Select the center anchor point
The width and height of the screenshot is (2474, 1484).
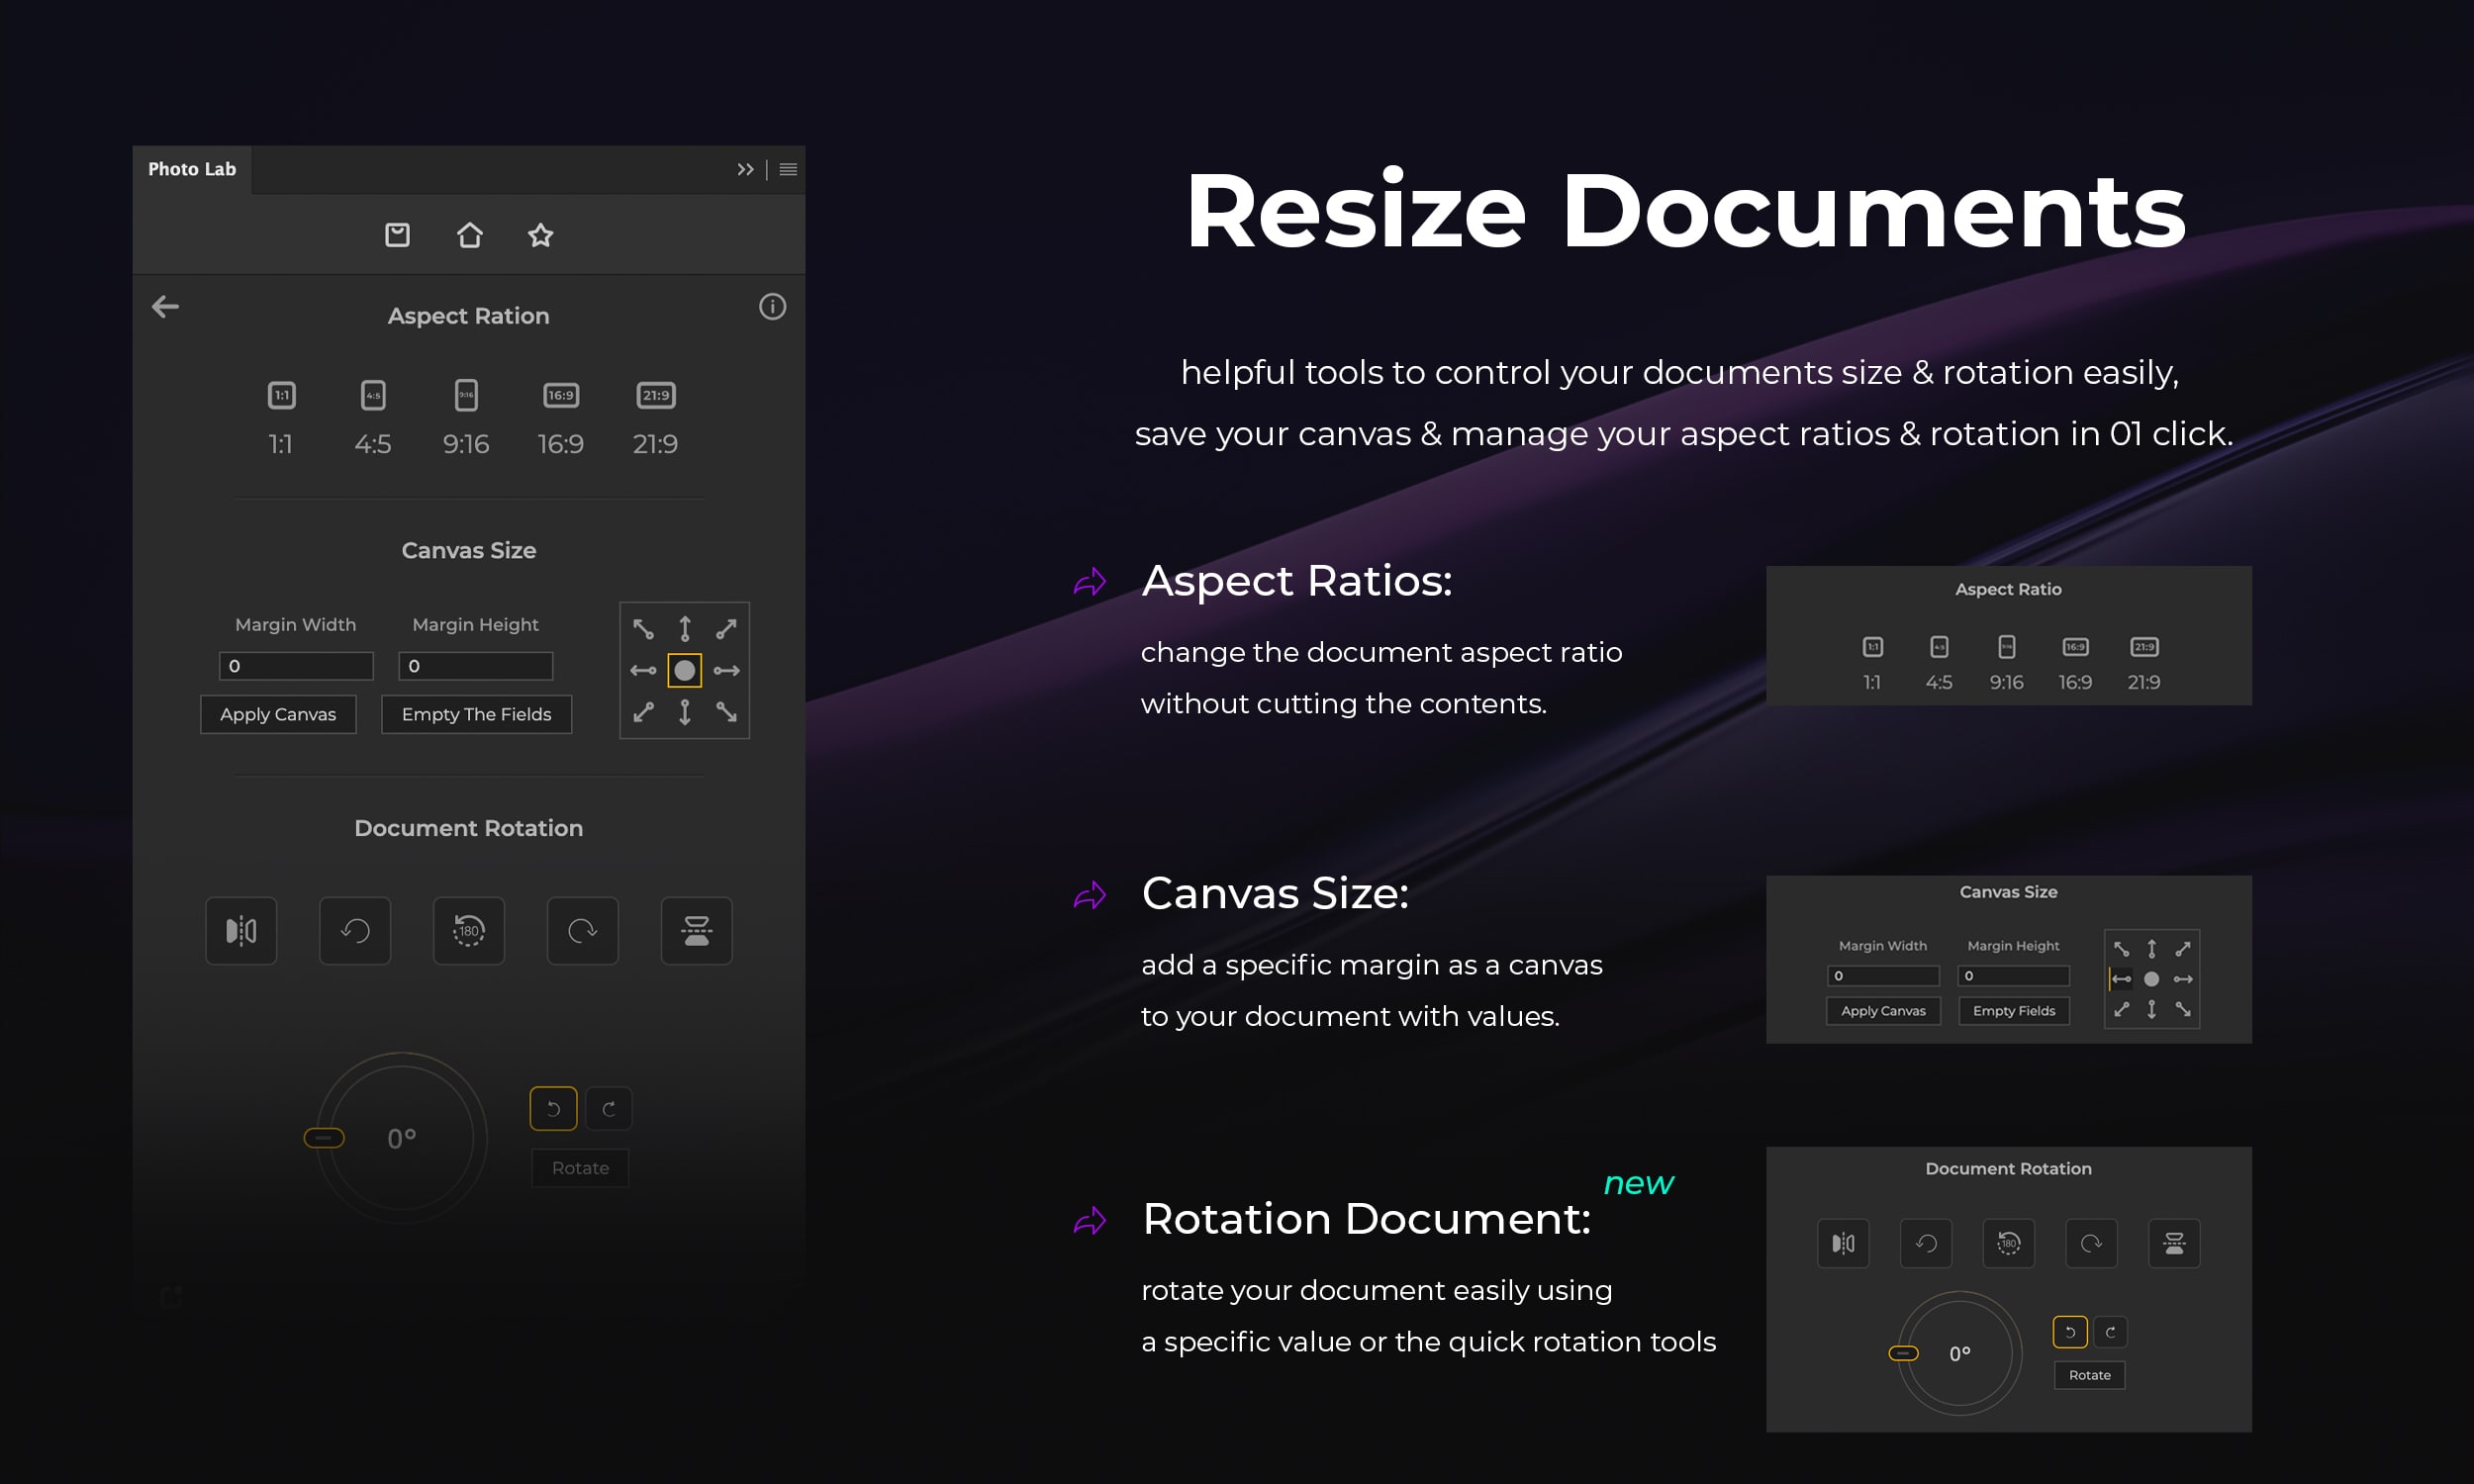click(684, 670)
